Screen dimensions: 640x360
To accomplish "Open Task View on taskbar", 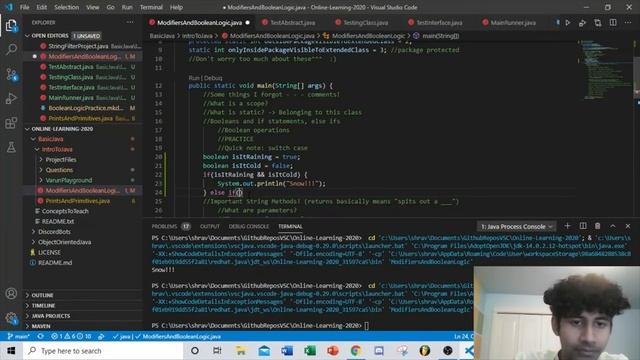I will 217,351.
